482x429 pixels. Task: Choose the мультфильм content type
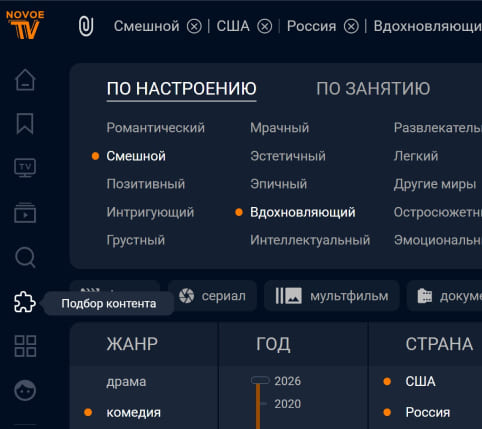[332, 296]
